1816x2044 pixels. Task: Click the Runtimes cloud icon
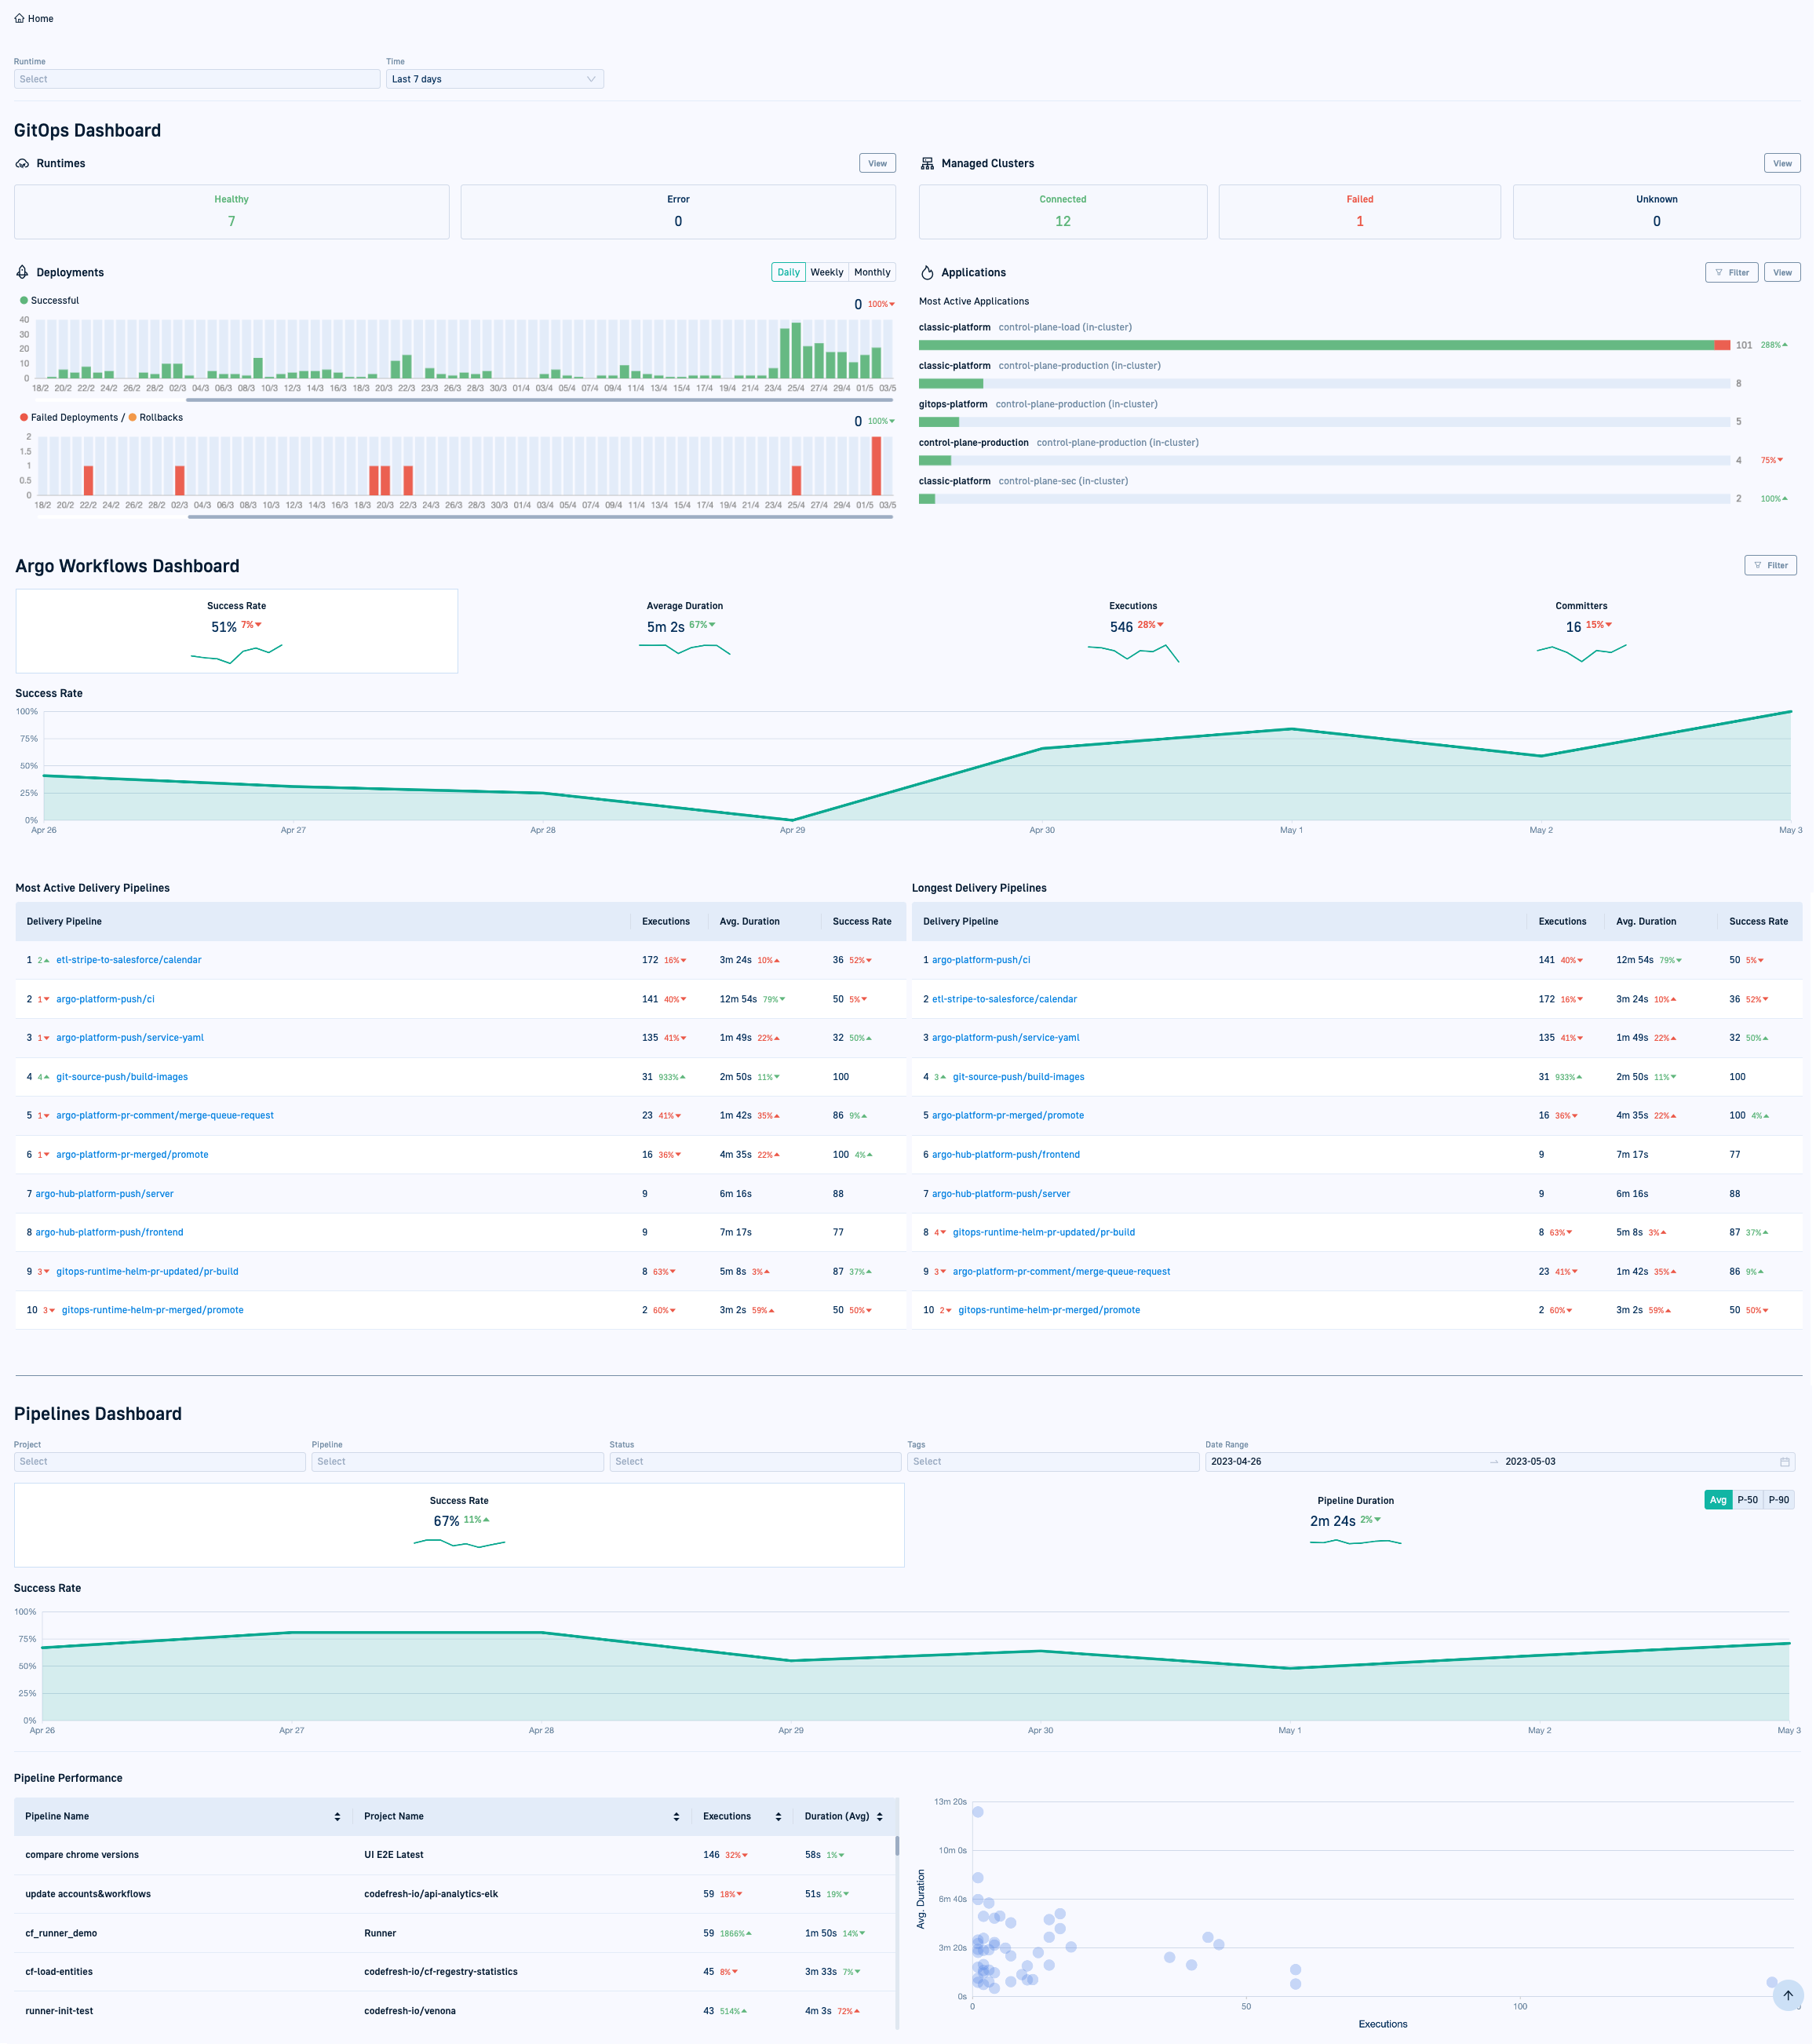[x=22, y=163]
